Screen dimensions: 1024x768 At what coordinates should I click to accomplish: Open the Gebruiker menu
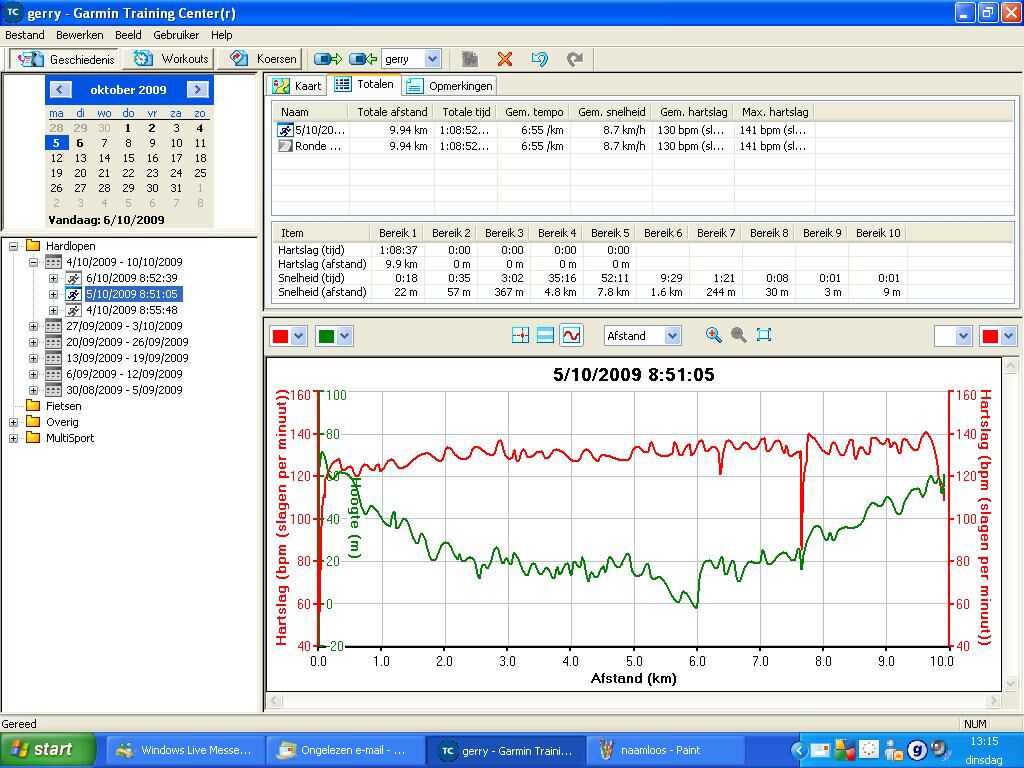click(x=176, y=35)
